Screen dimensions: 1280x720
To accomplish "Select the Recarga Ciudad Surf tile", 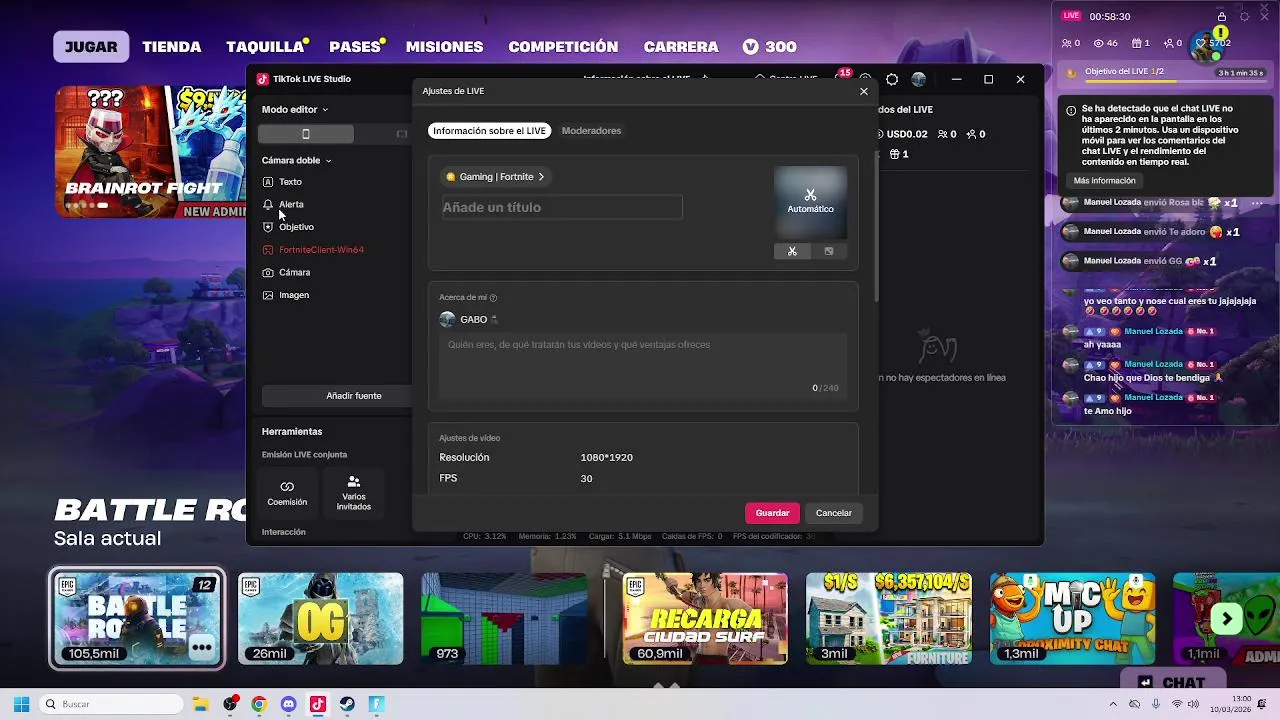I will coord(704,618).
